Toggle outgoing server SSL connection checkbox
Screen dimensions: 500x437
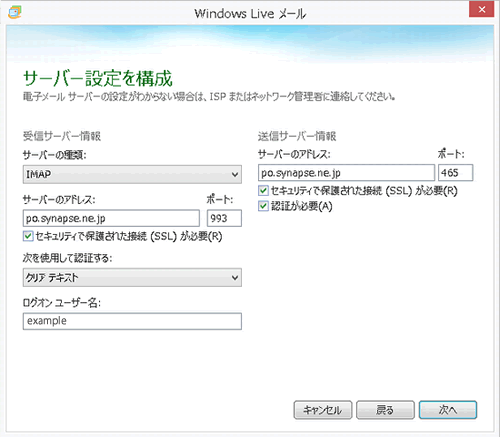263,191
